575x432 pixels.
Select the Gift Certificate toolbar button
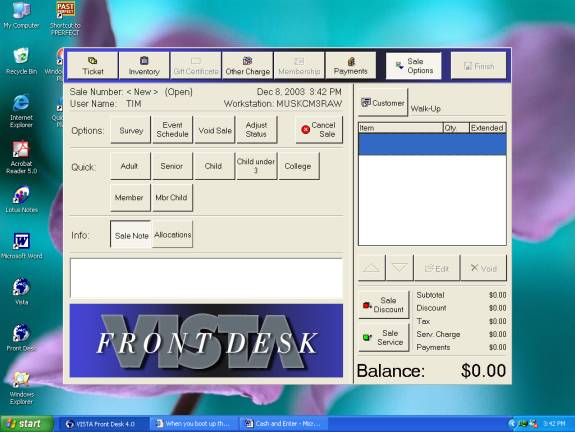point(196,66)
